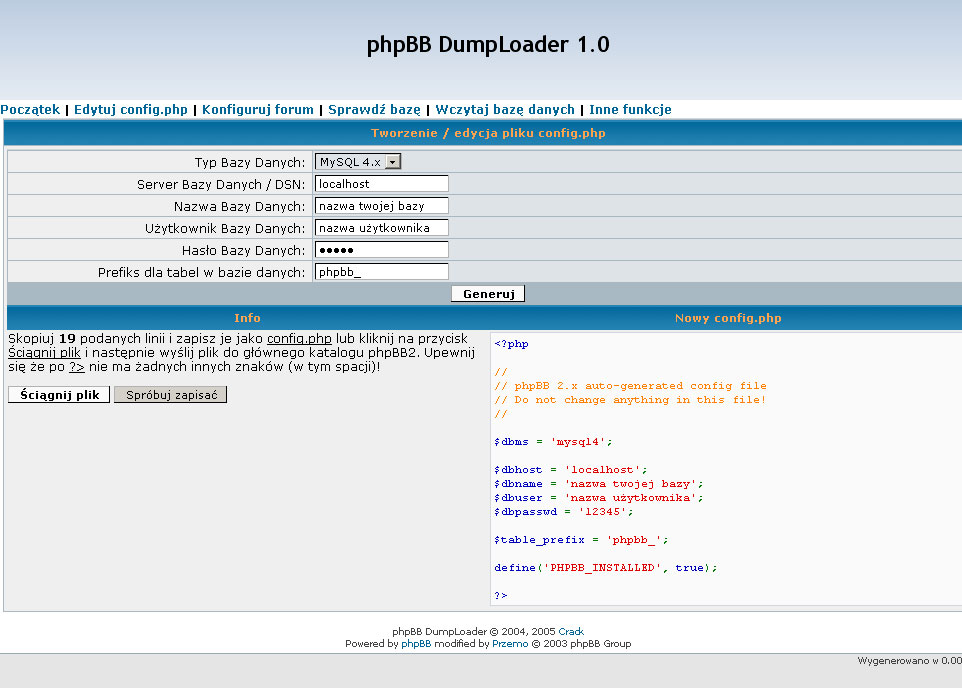Click the $dbhost = 'localhost' code line

pyautogui.click(x=571, y=470)
